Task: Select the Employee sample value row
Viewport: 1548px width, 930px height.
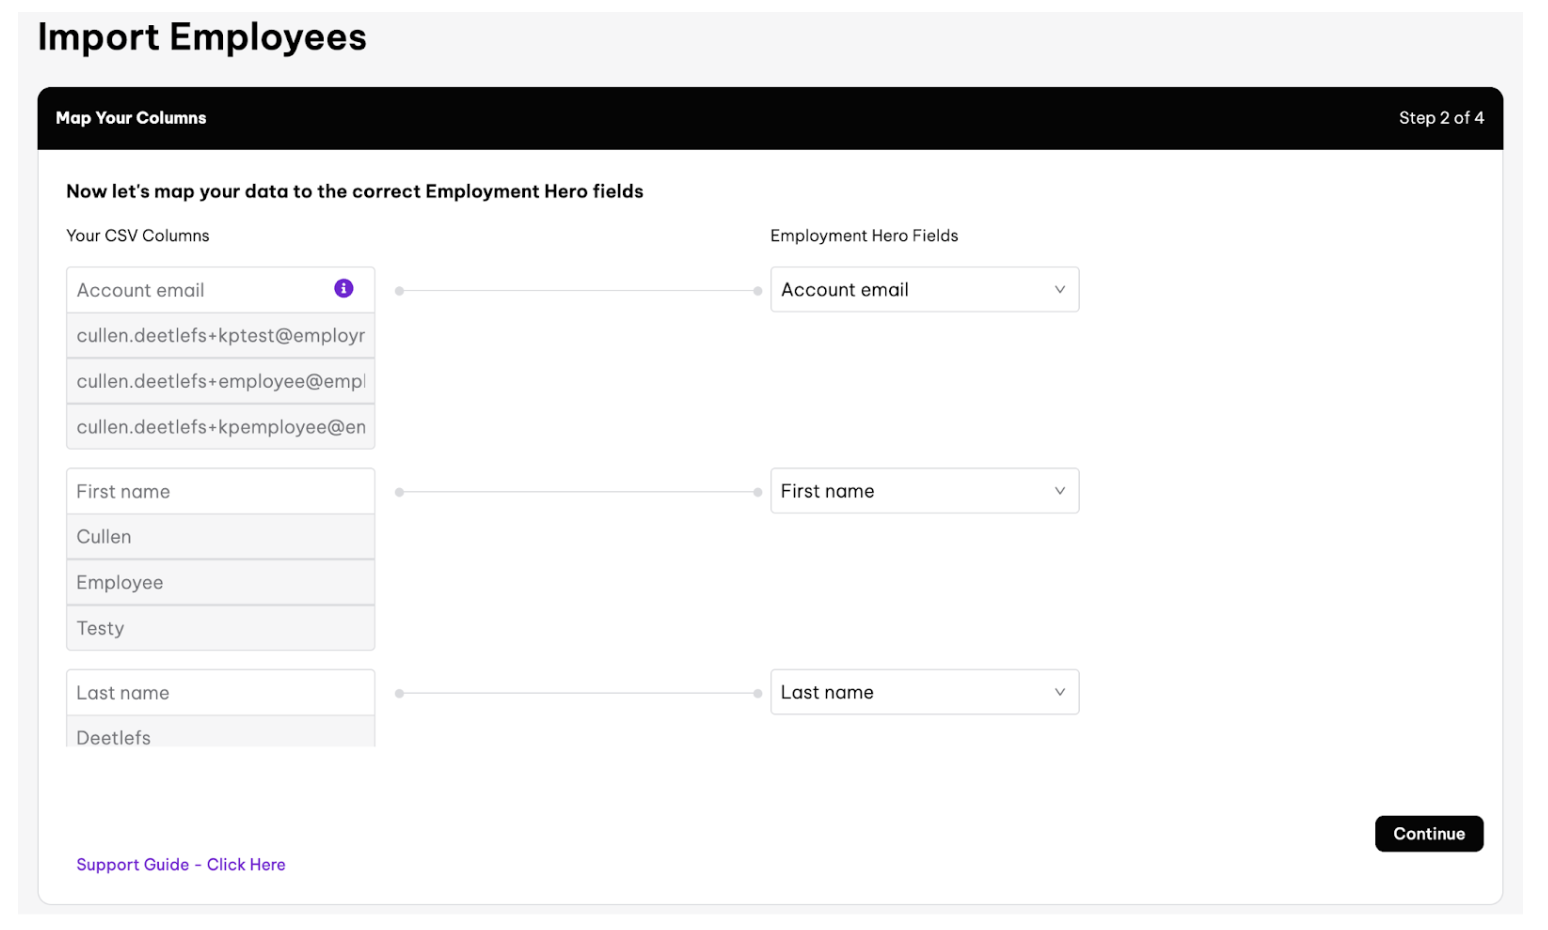Action: pos(220,583)
